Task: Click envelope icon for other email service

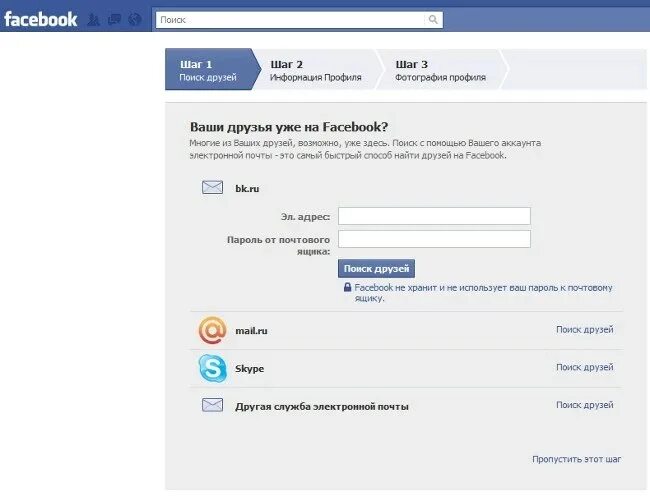Action: (212, 405)
